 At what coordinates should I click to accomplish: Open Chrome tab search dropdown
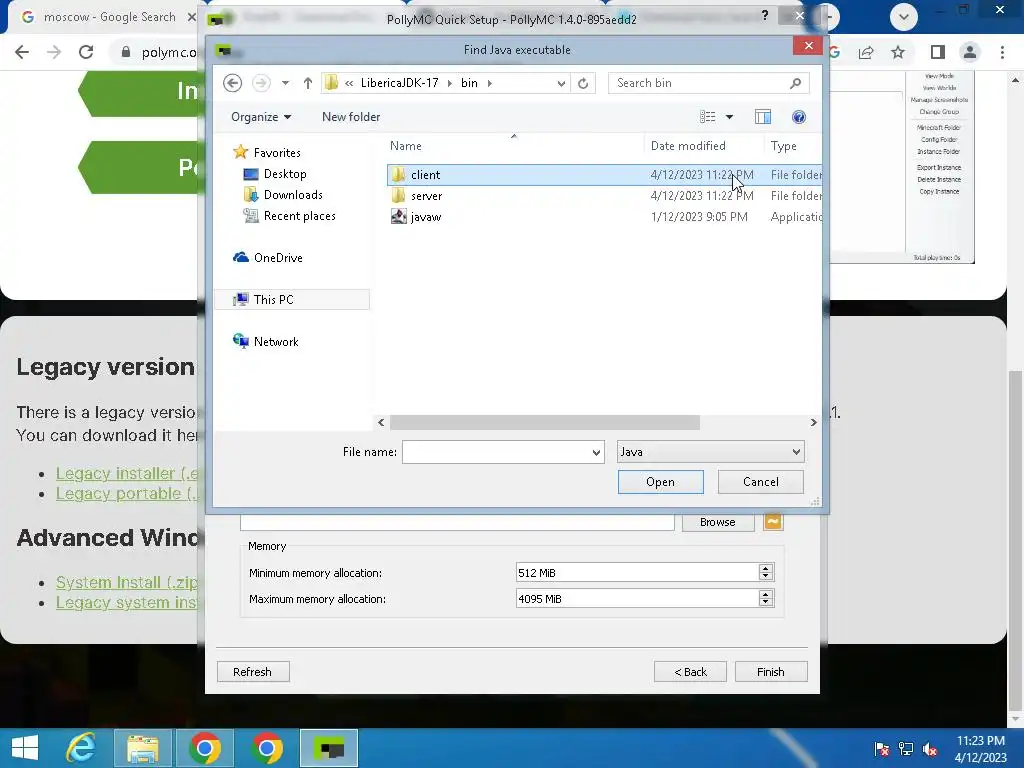tap(904, 17)
